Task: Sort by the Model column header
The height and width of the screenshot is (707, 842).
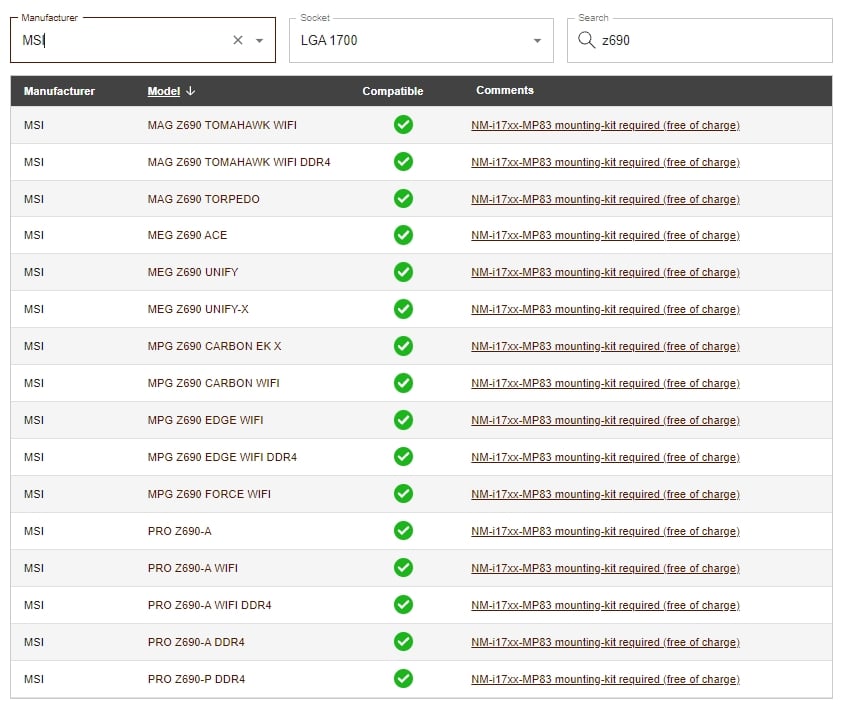Action: coord(163,91)
